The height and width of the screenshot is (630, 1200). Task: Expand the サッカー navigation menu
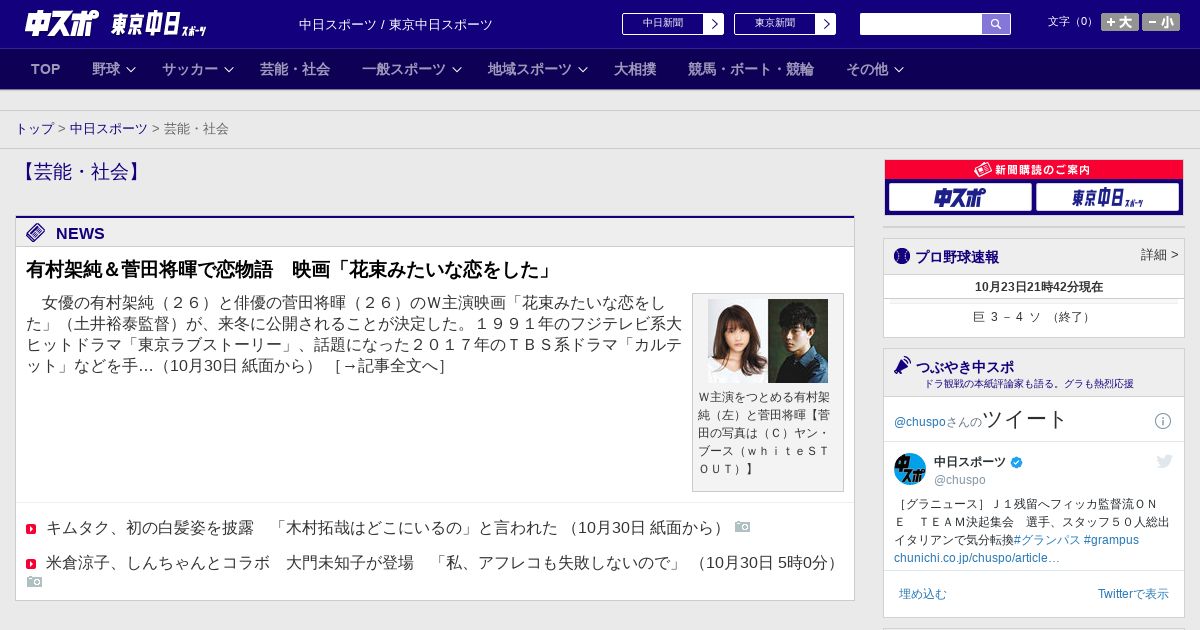[x=198, y=69]
